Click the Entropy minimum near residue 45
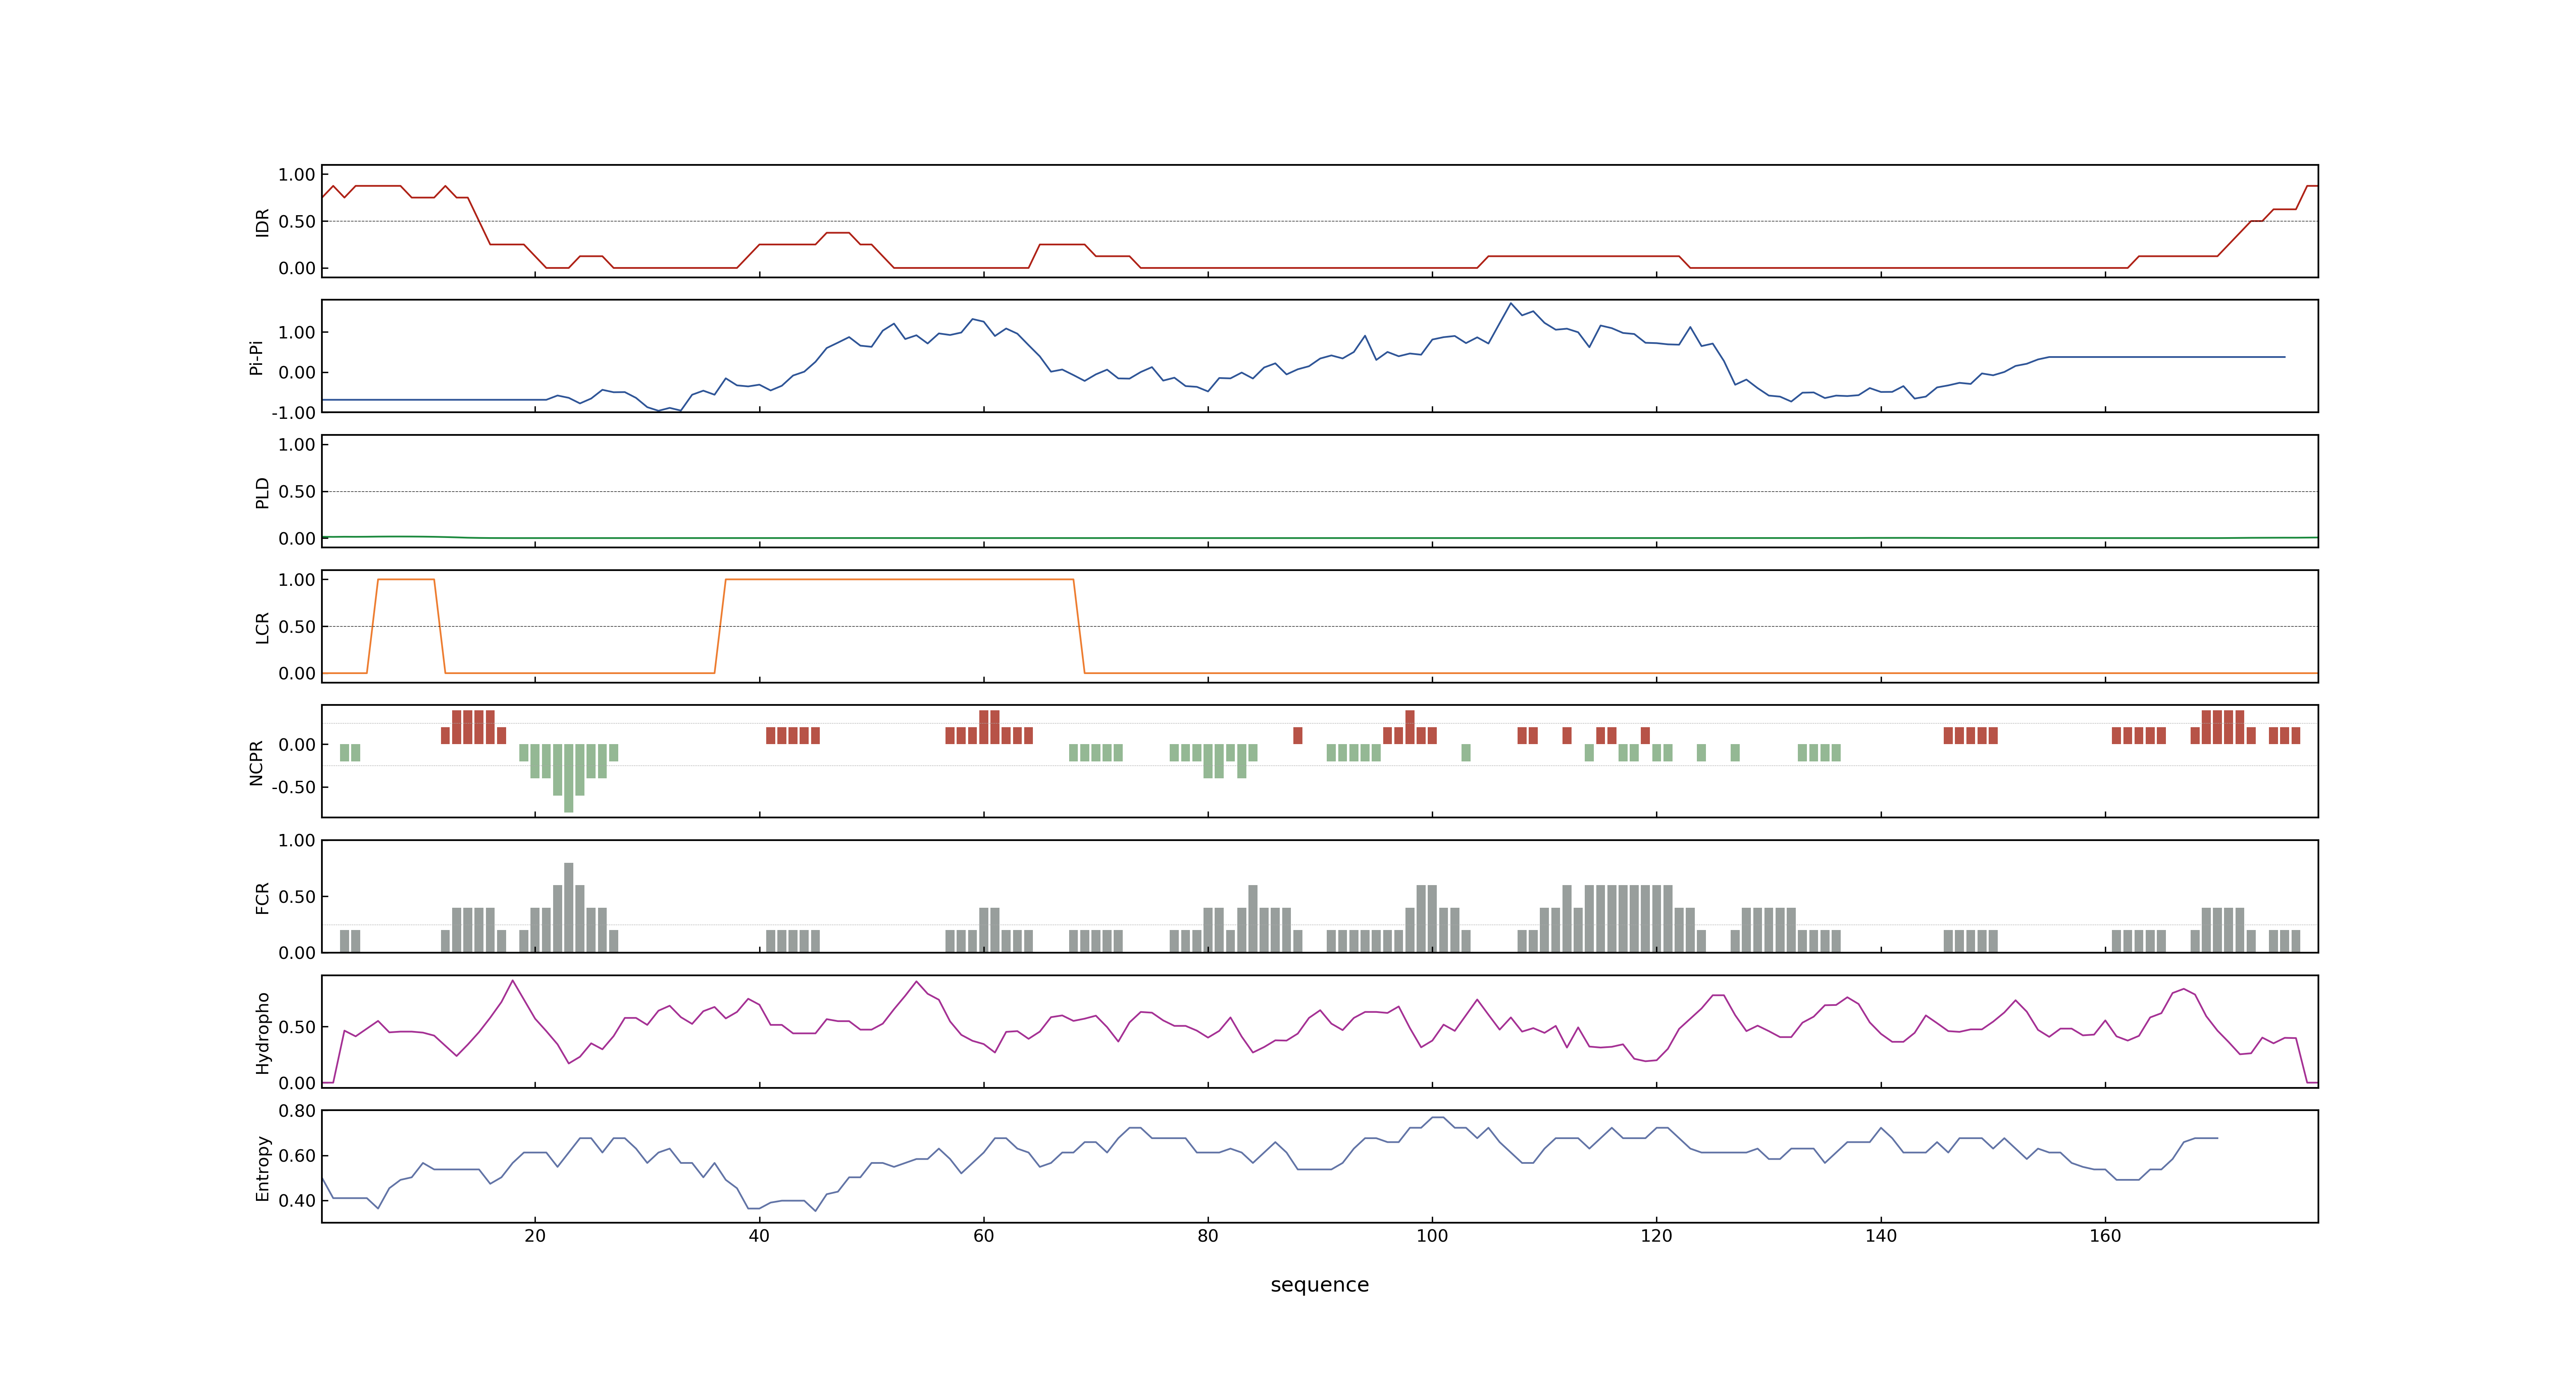The width and height of the screenshot is (2576, 1374). click(815, 1211)
